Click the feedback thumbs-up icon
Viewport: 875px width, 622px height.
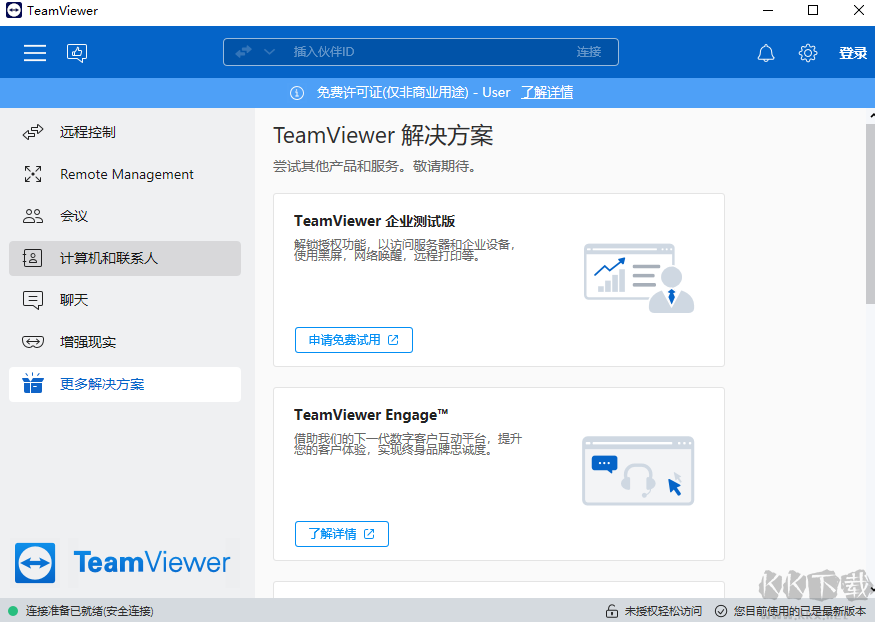[77, 53]
